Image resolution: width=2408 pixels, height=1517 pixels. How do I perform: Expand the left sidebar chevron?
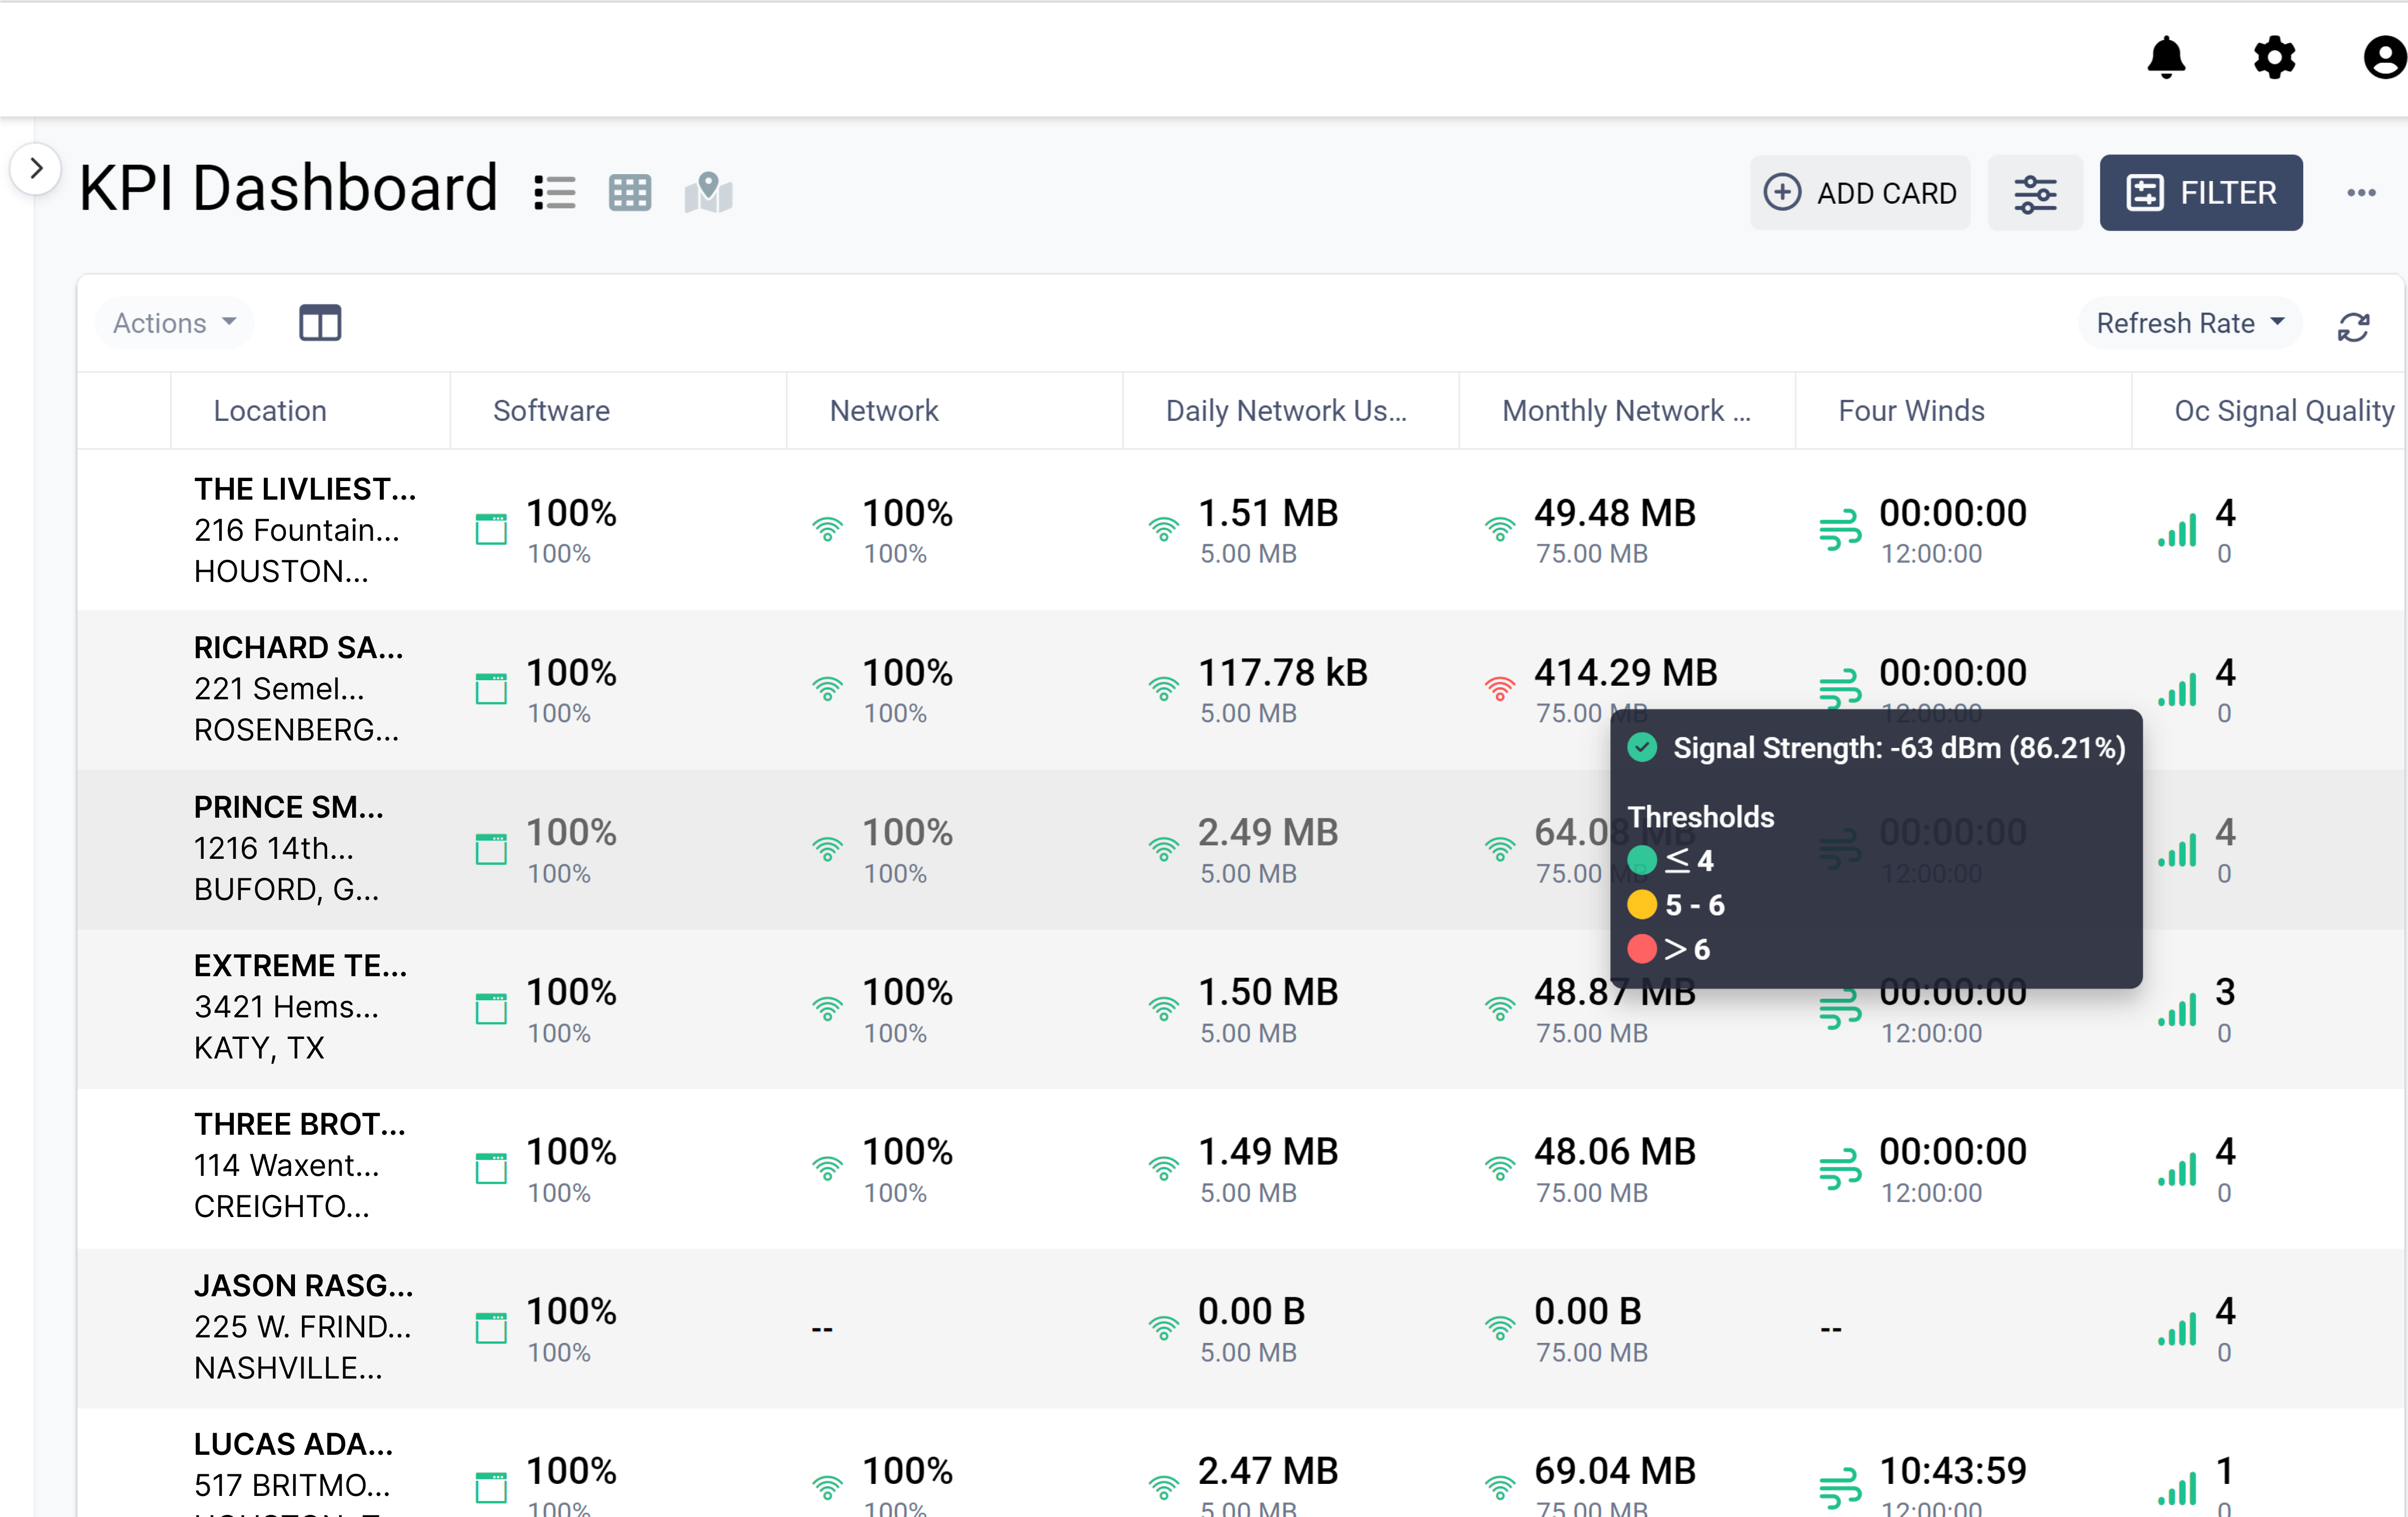[x=36, y=168]
